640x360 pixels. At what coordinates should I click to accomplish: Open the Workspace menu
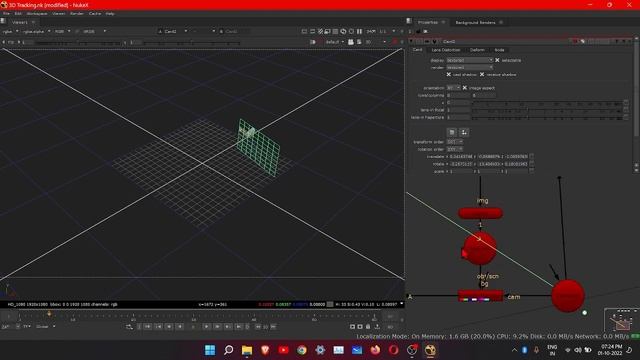(x=37, y=13)
